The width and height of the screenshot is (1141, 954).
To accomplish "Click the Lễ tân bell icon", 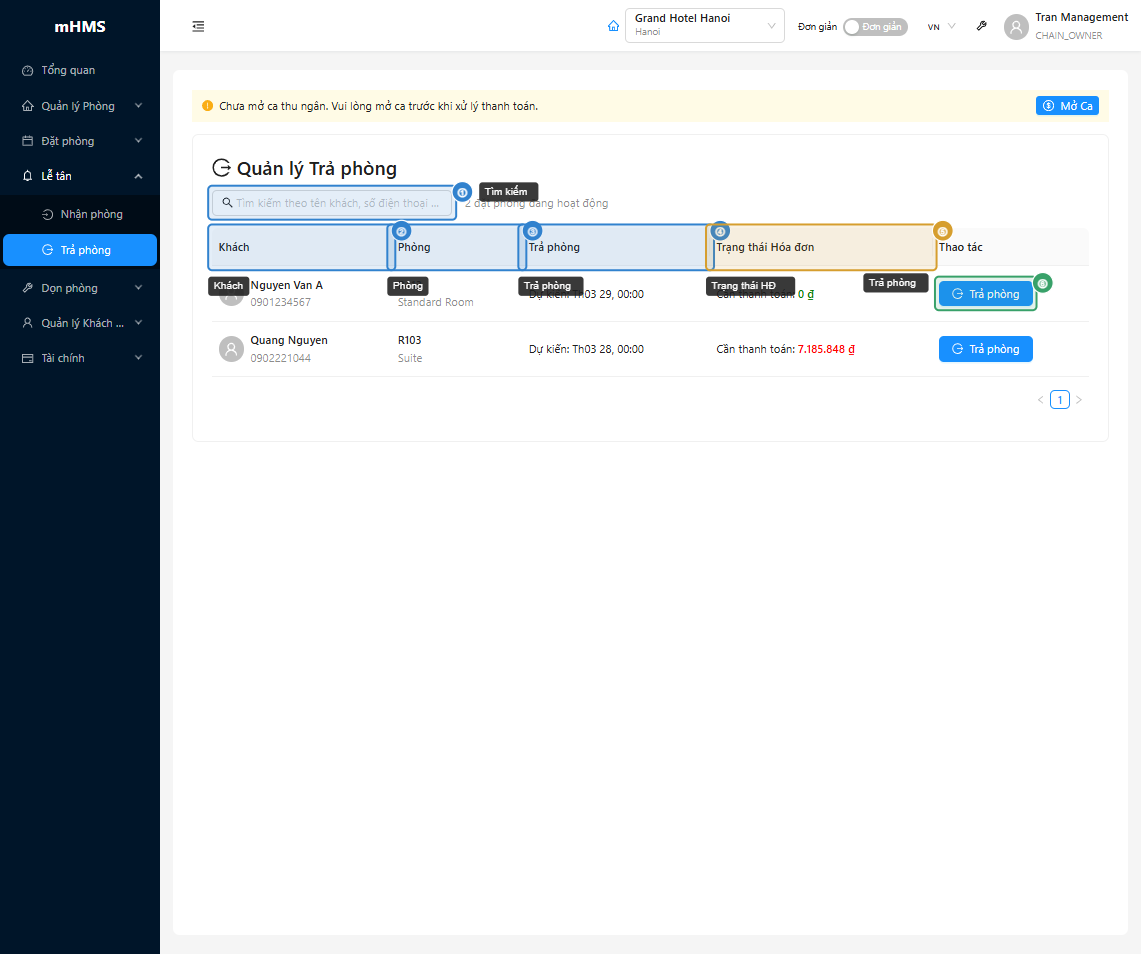I will click(28, 176).
